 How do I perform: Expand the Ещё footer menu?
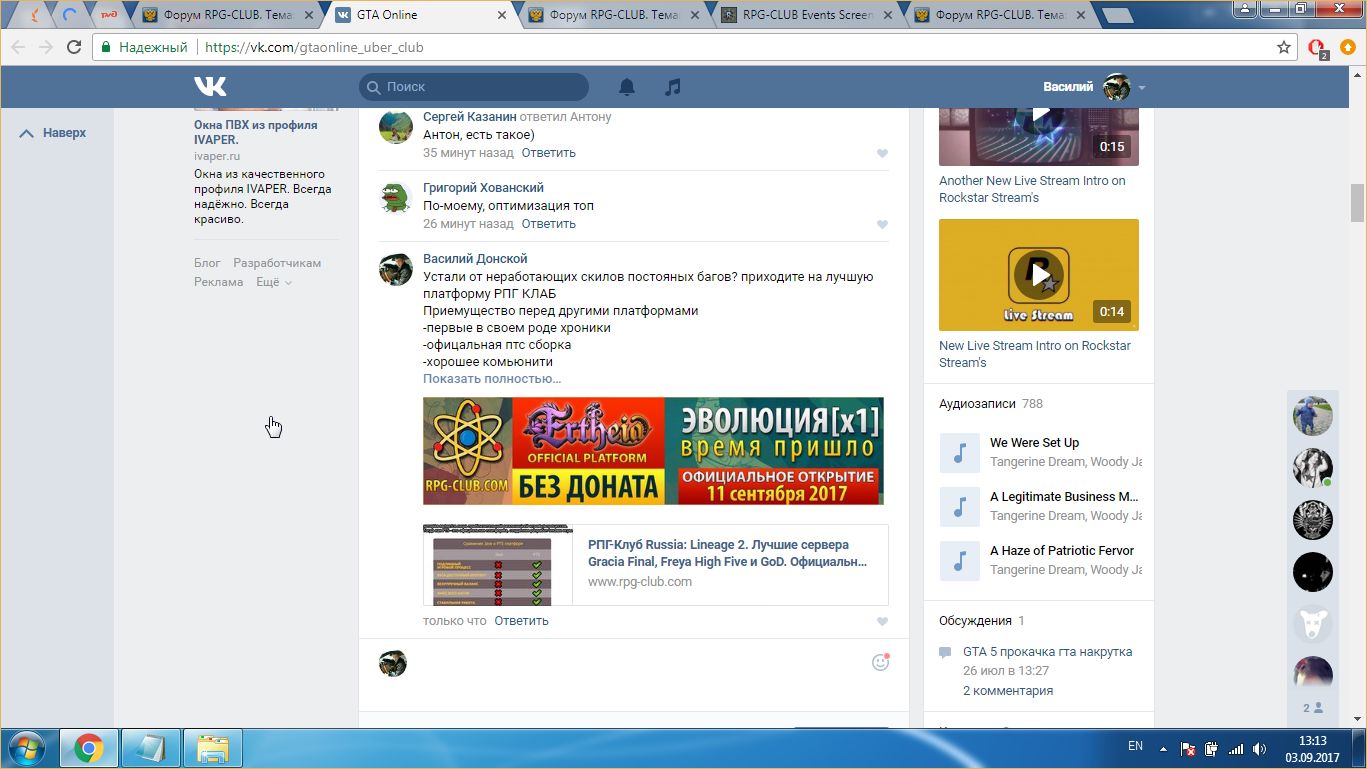click(x=274, y=282)
